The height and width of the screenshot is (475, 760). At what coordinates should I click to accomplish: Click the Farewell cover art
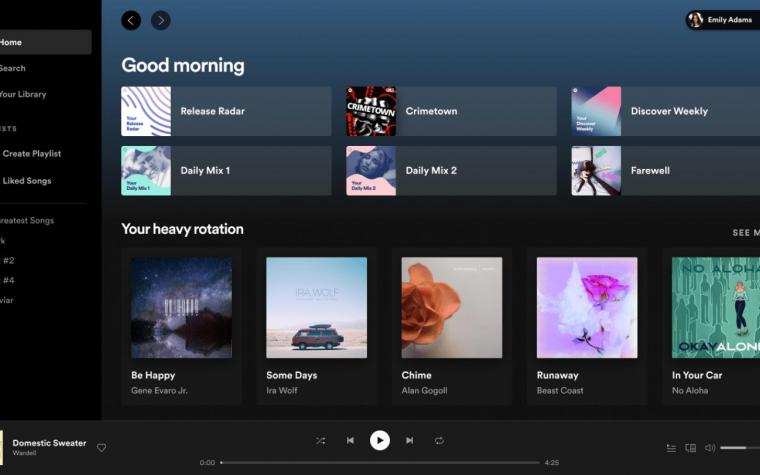coord(596,171)
